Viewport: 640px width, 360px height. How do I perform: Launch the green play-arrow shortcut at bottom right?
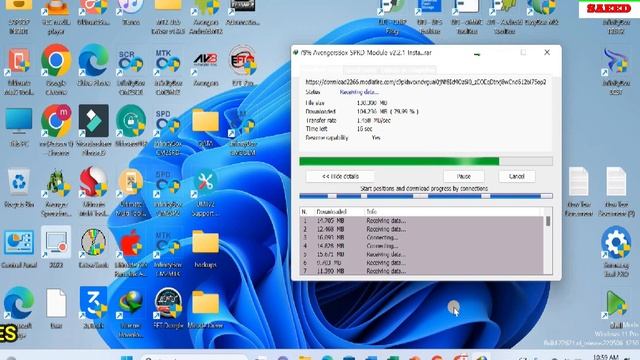(616, 304)
